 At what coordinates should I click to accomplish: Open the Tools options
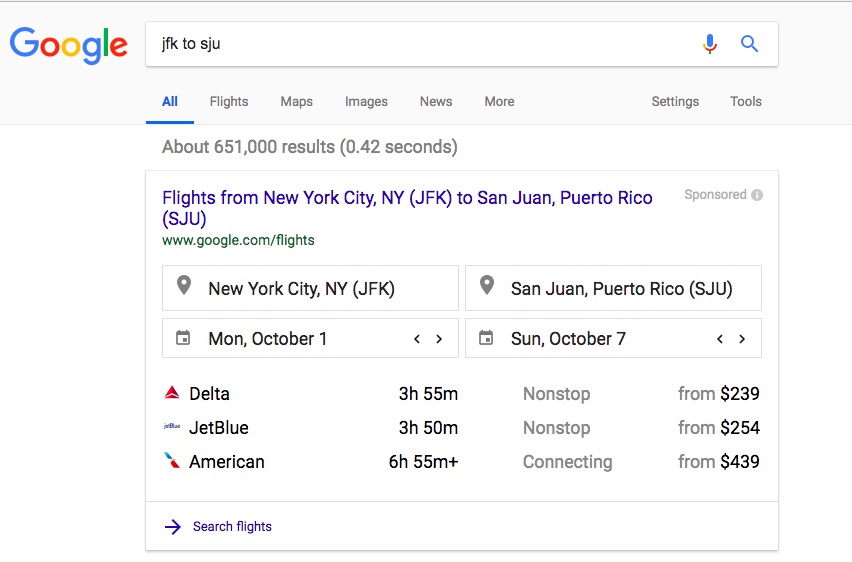coord(745,101)
